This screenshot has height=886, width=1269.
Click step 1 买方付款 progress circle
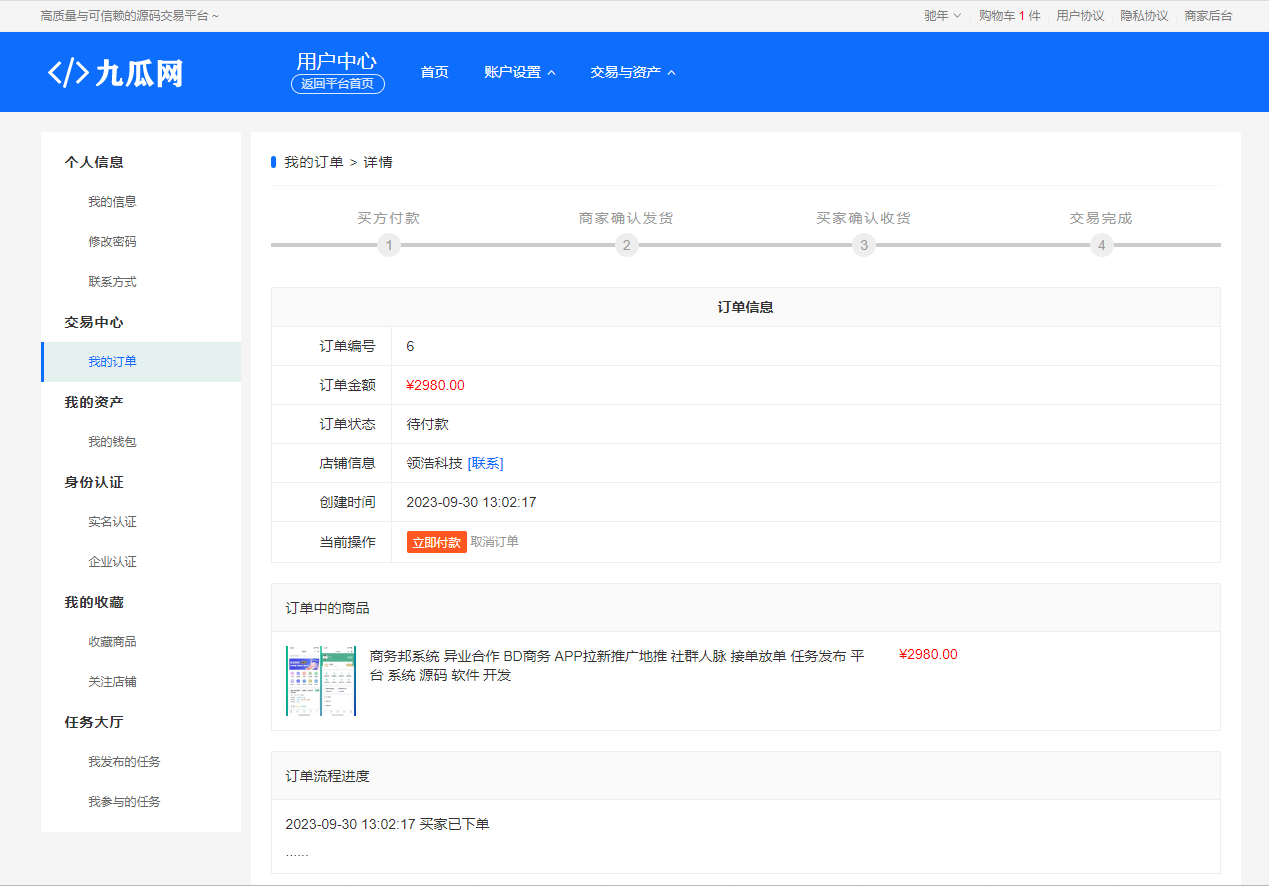(x=389, y=245)
